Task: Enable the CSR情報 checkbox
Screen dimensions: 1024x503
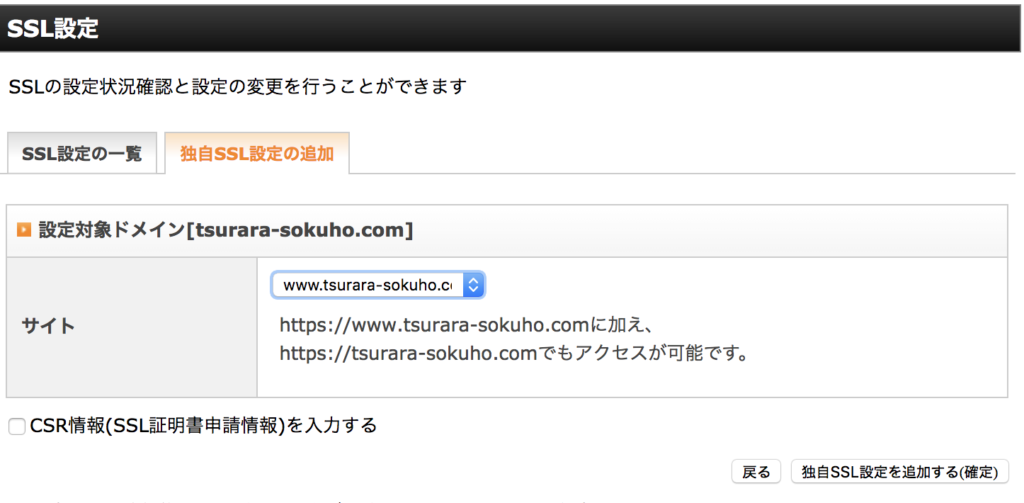Action: click(16, 426)
